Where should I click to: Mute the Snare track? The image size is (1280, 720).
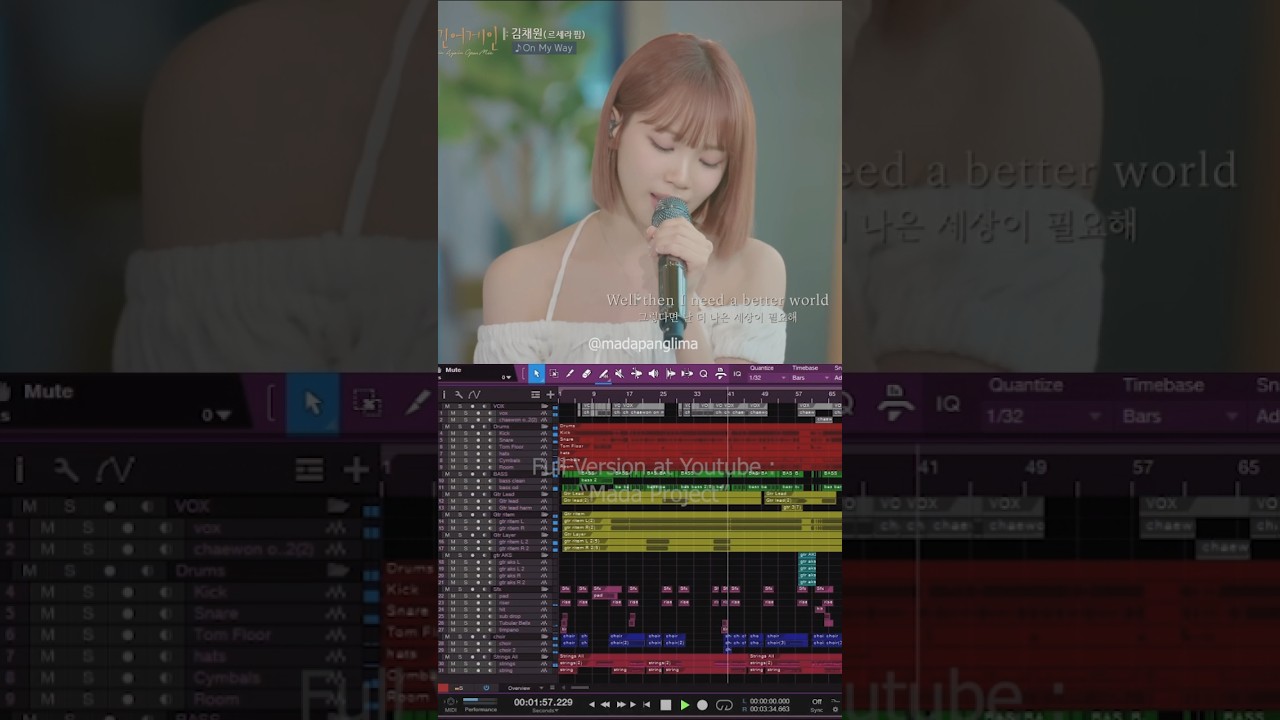(453, 440)
